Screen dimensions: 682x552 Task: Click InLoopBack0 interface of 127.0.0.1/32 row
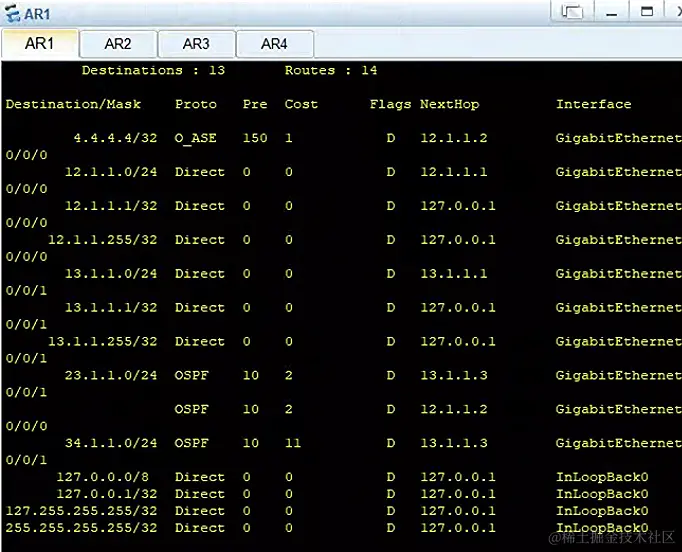(x=602, y=494)
